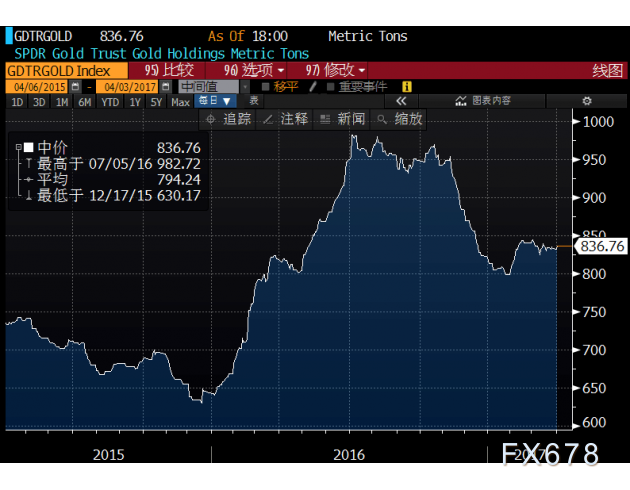Click the 95) 比较 menu item
Screen dimensions: 630x490
pos(169,70)
